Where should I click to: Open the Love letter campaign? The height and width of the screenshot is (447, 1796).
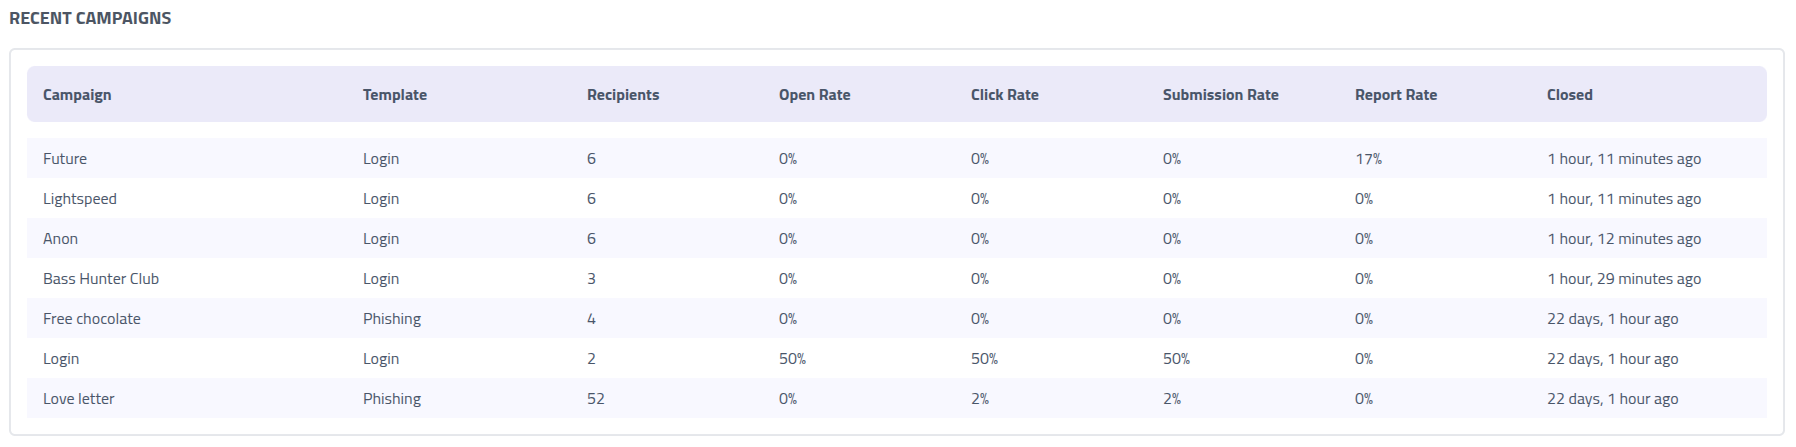[79, 399]
